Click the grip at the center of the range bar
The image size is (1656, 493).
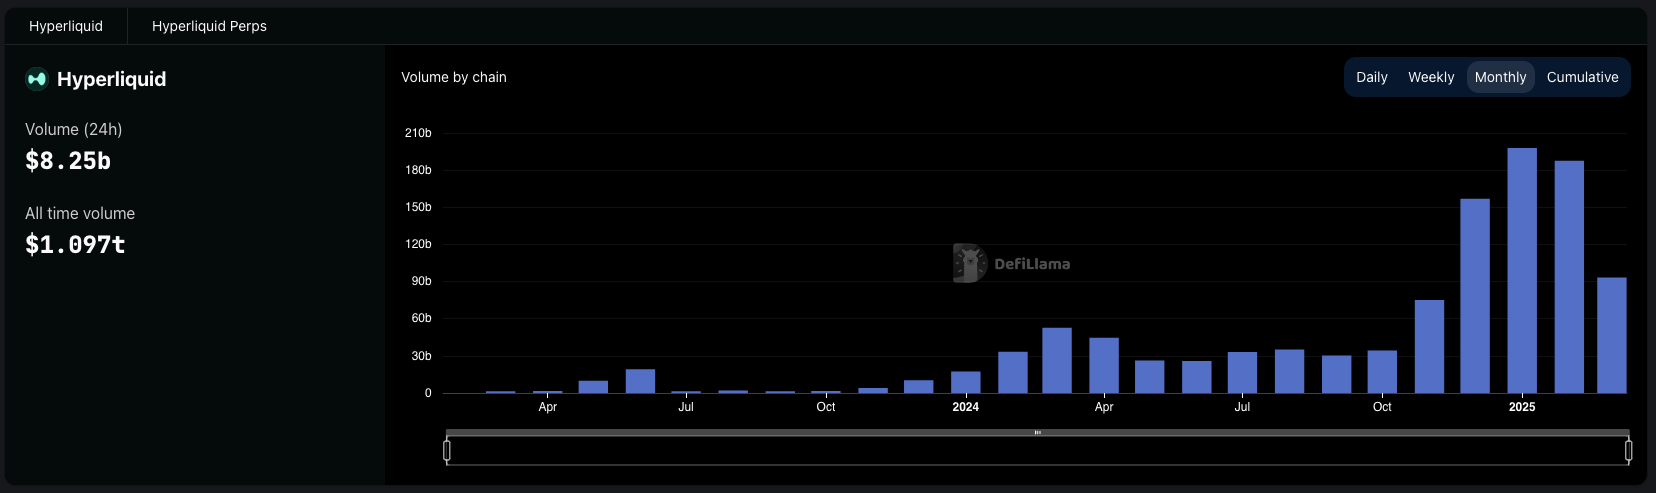pyautogui.click(x=1038, y=433)
